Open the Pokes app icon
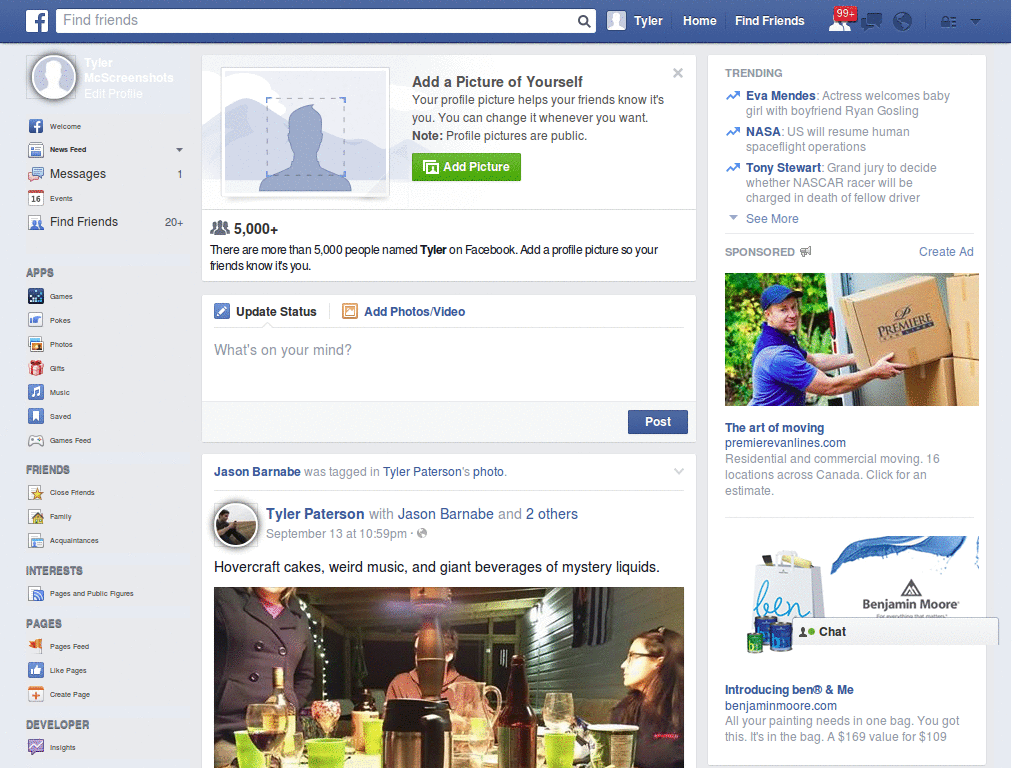The image size is (1024, 768). [x=36, y=320]
